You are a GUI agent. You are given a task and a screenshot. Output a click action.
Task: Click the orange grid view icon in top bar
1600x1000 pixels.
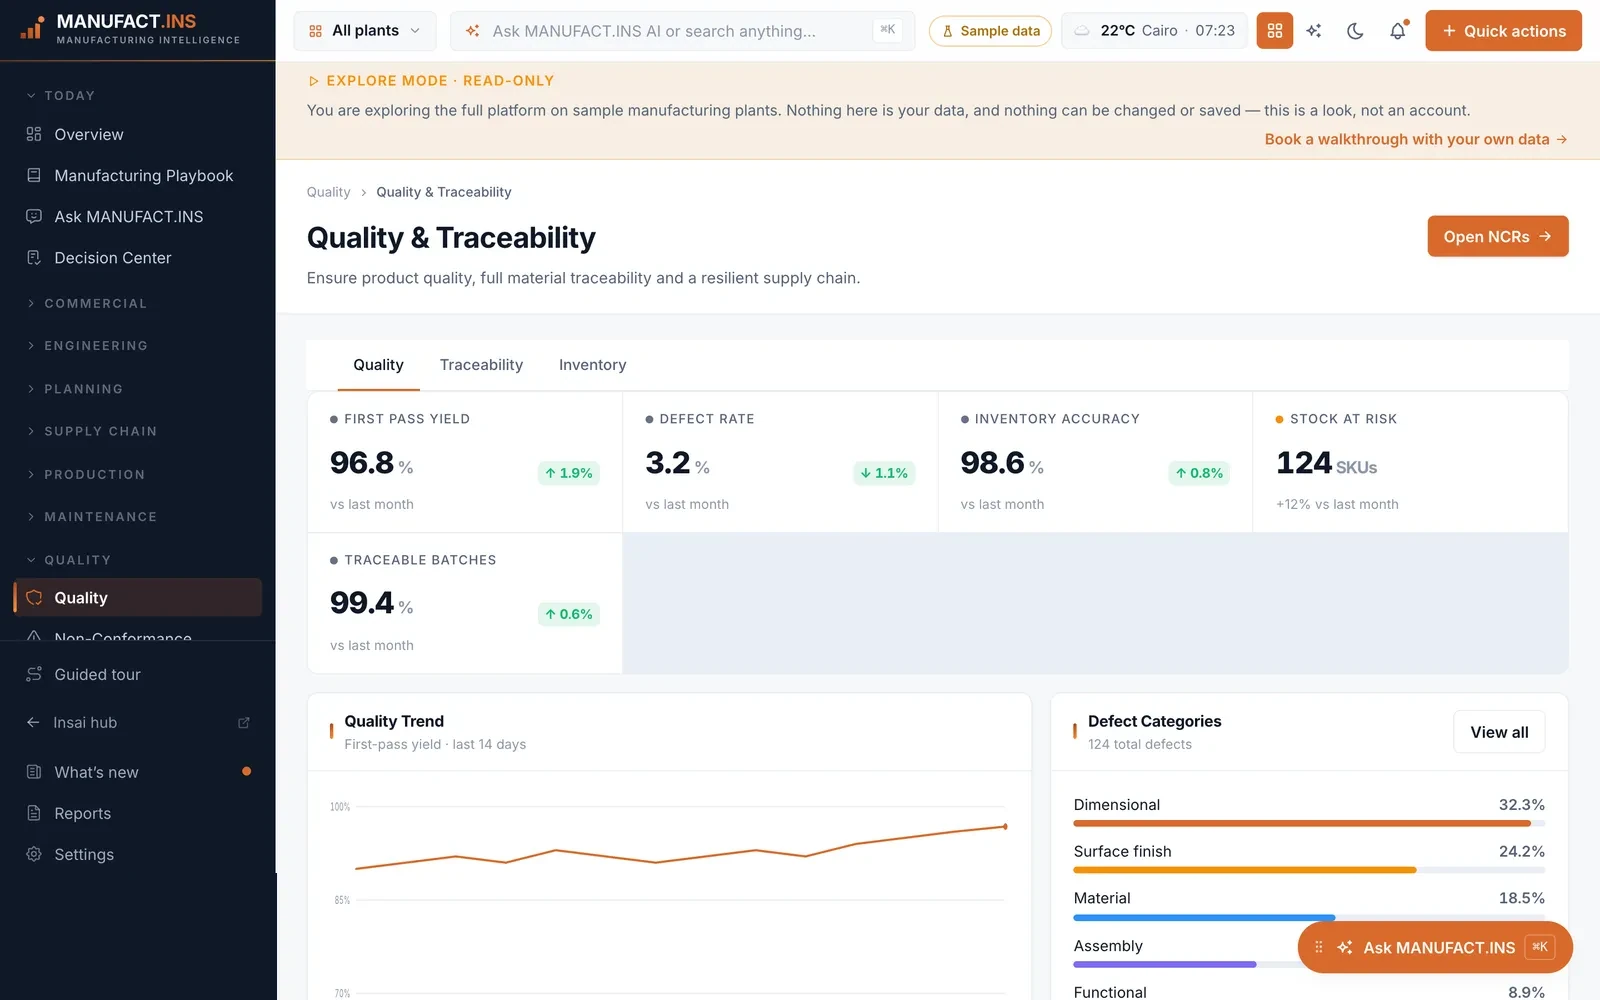pyautogui.click(x=1274, y=31)
